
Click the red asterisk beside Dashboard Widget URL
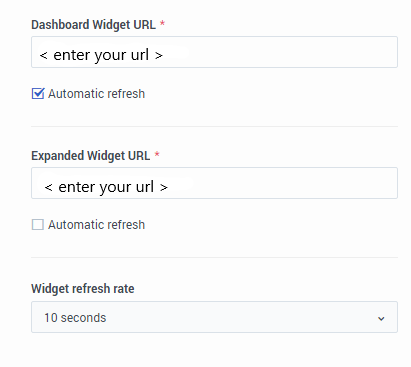click(x=162, y=23)
